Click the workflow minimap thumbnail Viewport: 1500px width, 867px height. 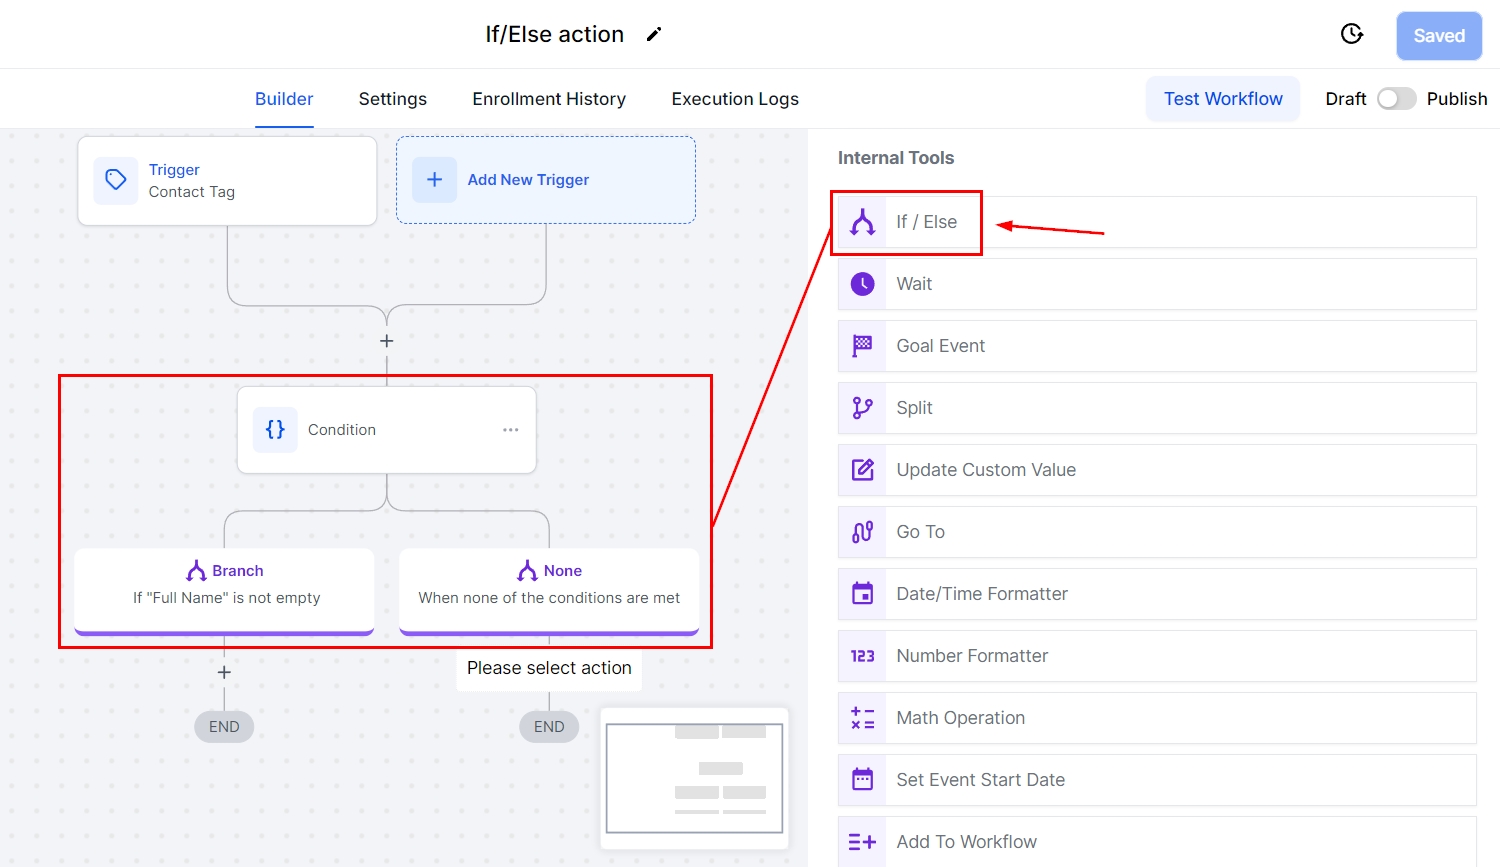[x=694, y=778]
